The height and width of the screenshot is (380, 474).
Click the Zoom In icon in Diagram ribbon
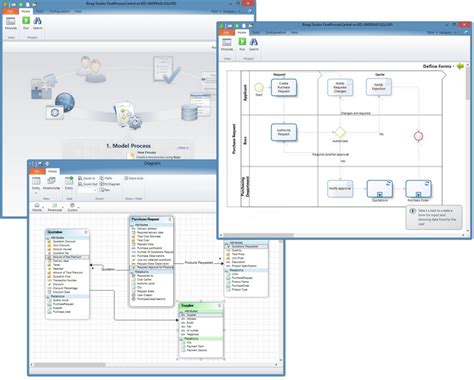(80, 178)
